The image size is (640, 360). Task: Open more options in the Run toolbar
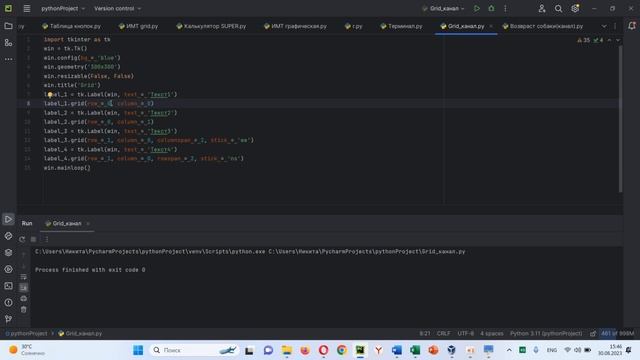pyautogui.click(x=46, y=239)
